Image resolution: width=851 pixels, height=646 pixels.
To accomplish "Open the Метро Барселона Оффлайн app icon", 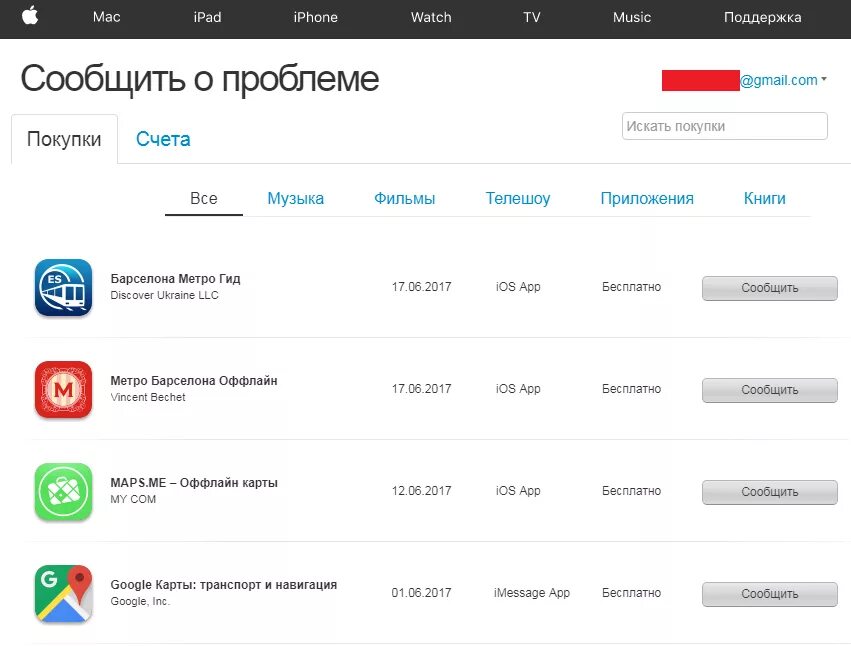I will pos(63,389).
